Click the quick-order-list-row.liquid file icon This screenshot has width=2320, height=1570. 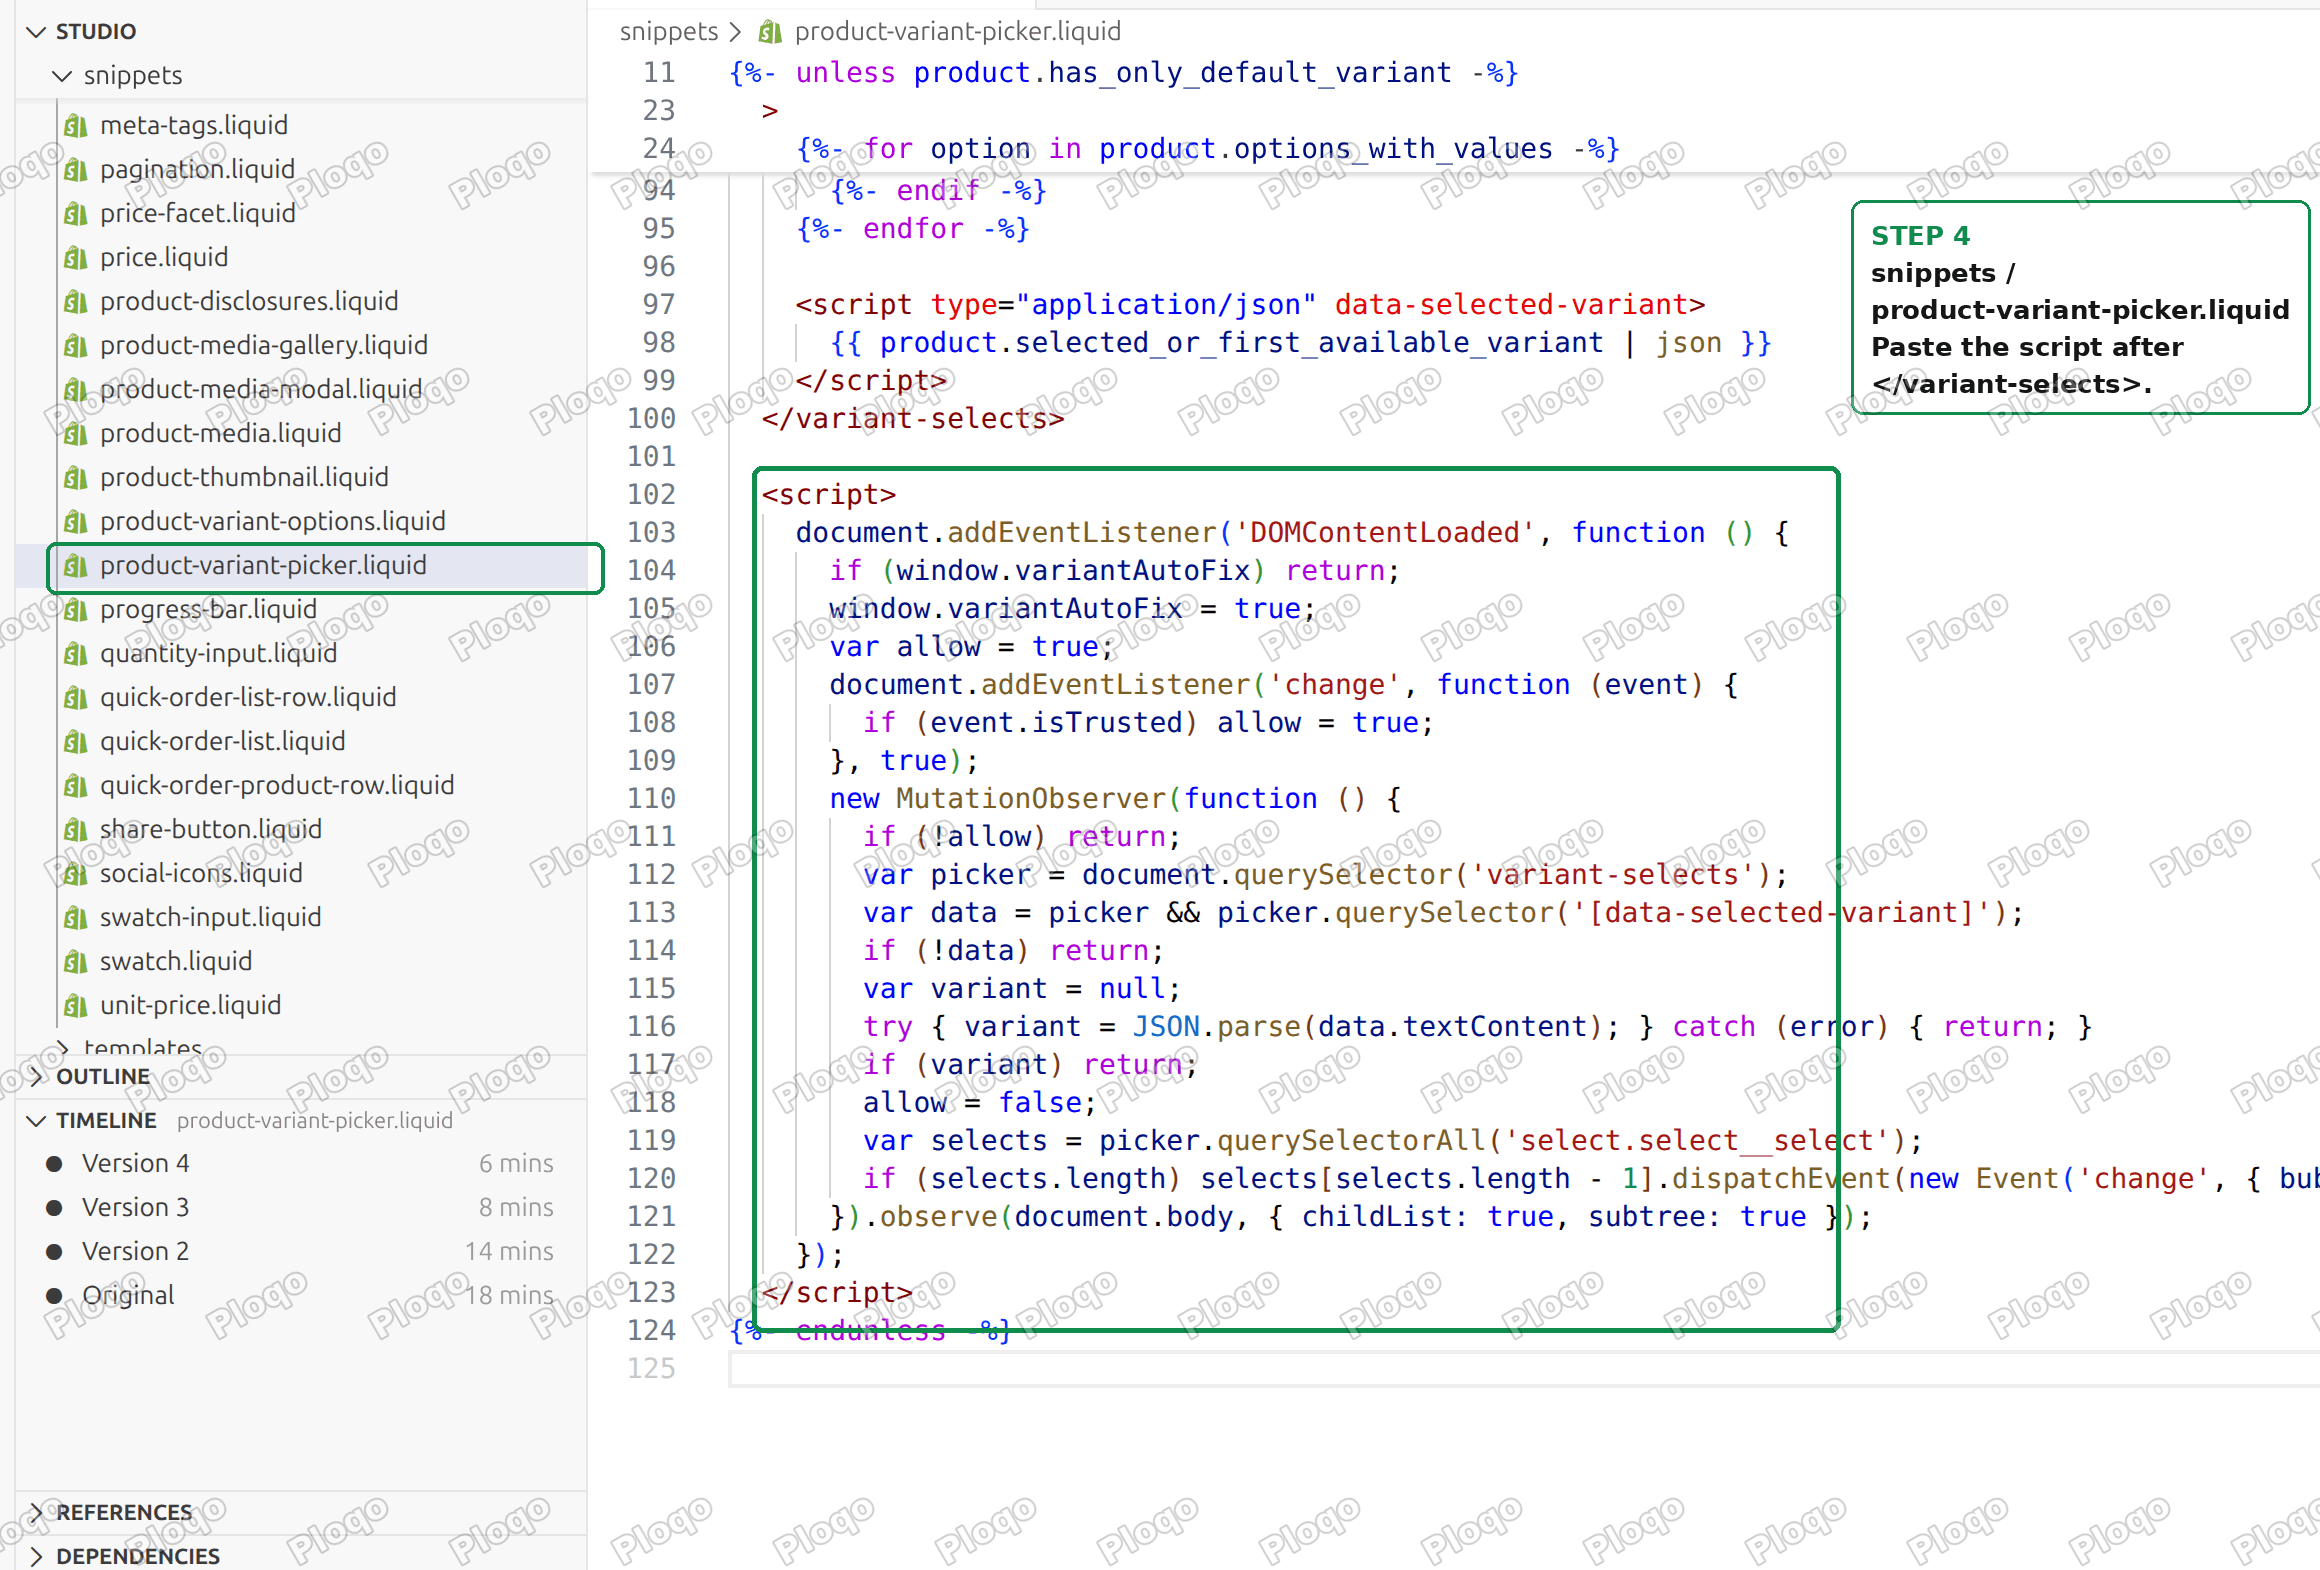point(75,698)
